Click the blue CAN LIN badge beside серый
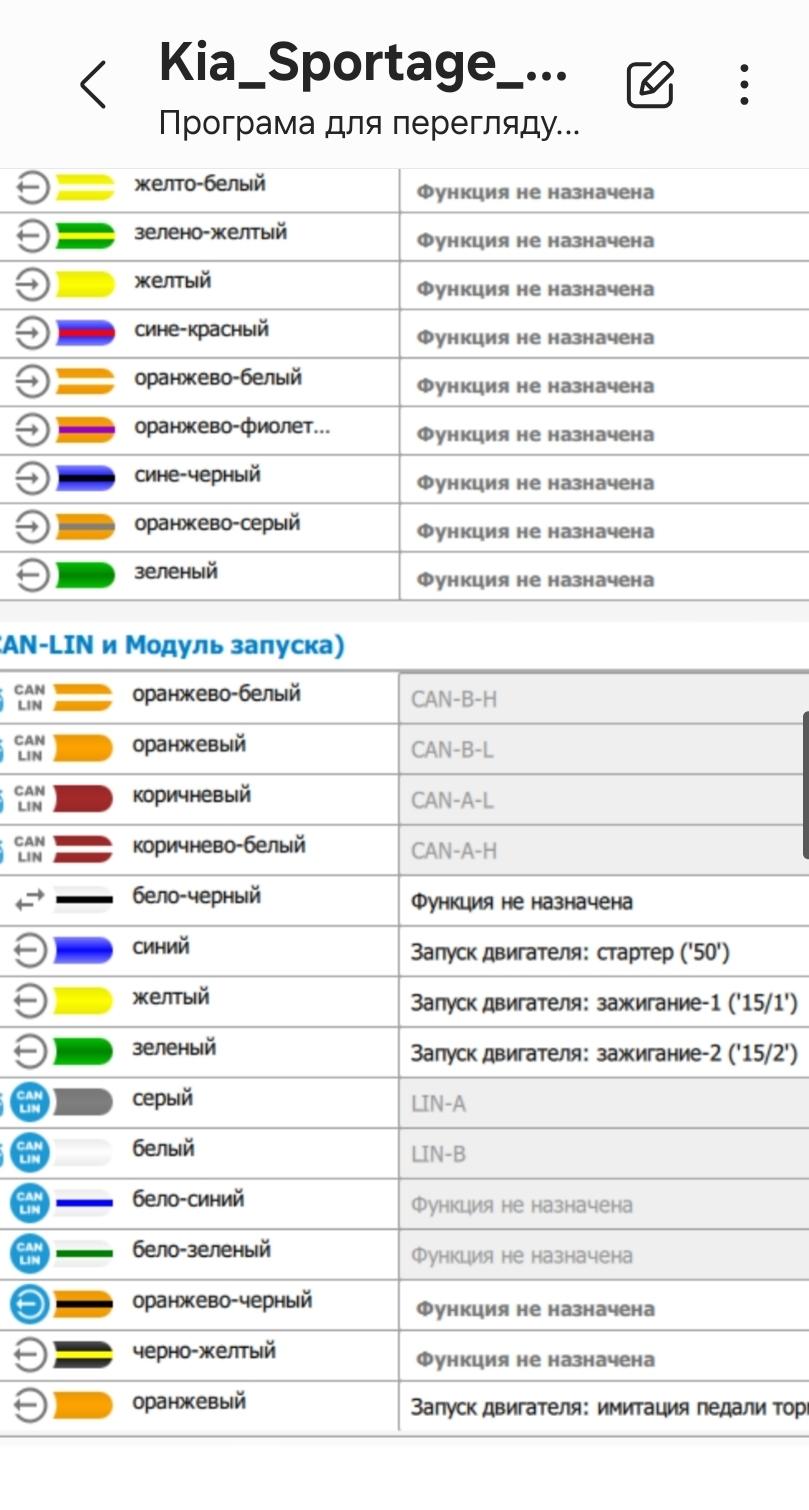Image resolution: width=809 pixels, height=1510 pixels. click(x=30, y=1102)
